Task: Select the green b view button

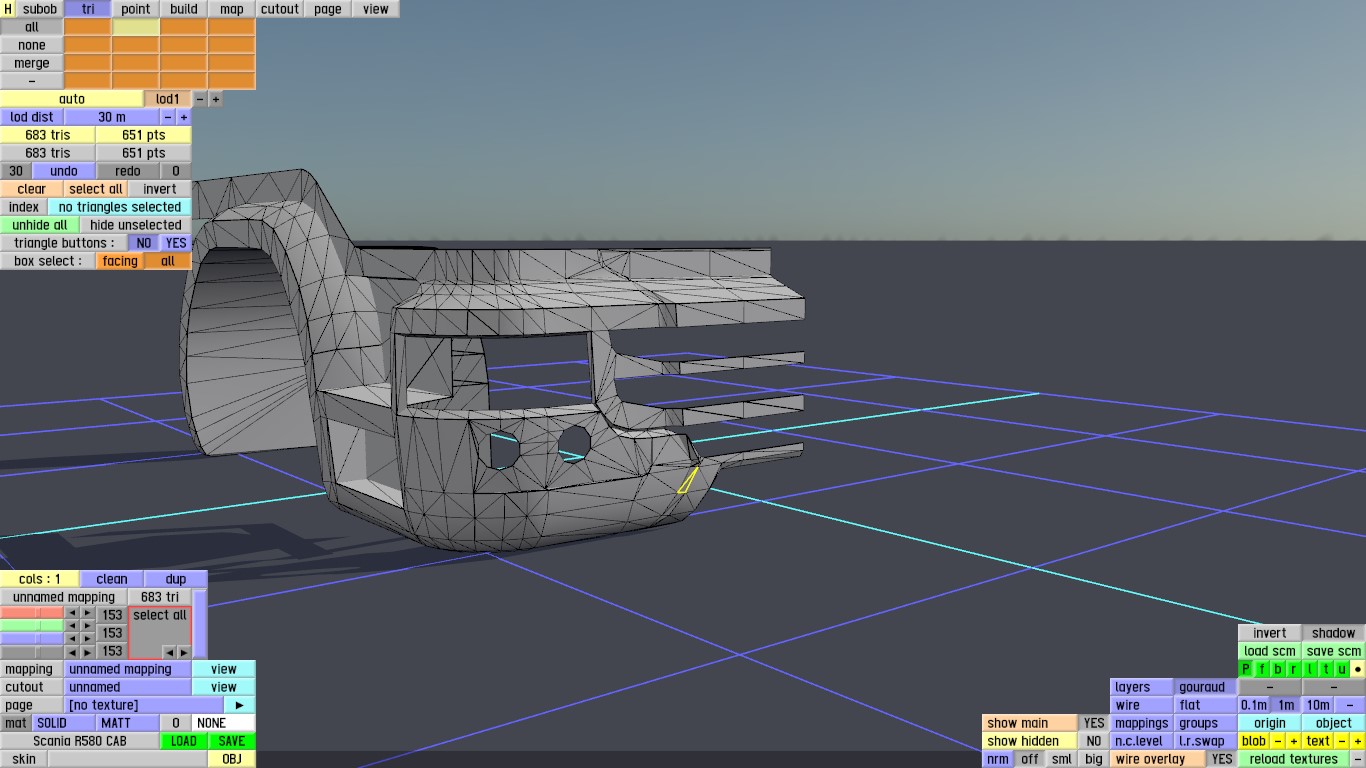Action: (1278, 669)
